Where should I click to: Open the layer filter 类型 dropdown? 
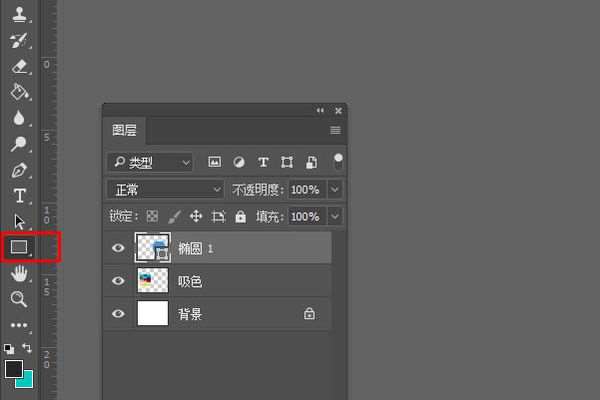tap(150, 163)
